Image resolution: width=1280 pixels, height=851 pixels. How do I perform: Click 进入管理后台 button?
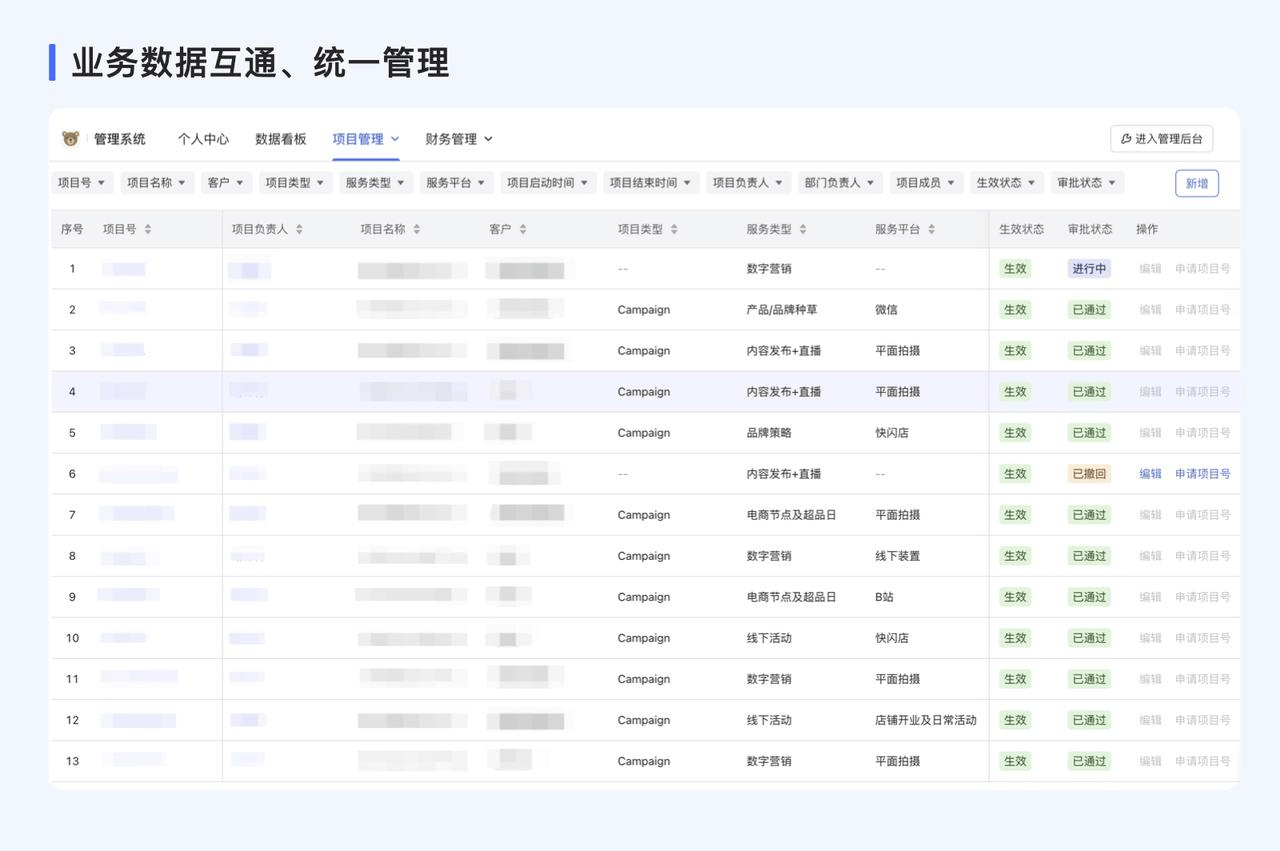tap(1162, 139)
